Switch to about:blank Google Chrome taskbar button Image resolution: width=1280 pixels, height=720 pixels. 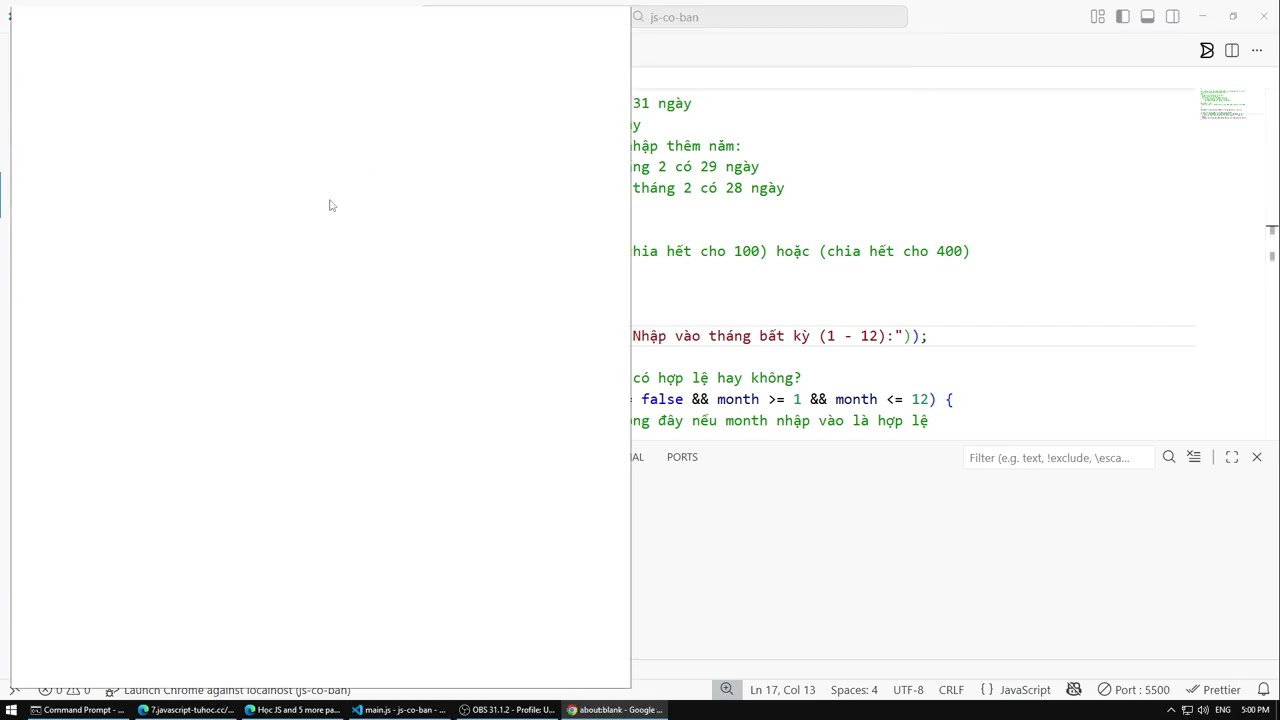pos(615,710)
